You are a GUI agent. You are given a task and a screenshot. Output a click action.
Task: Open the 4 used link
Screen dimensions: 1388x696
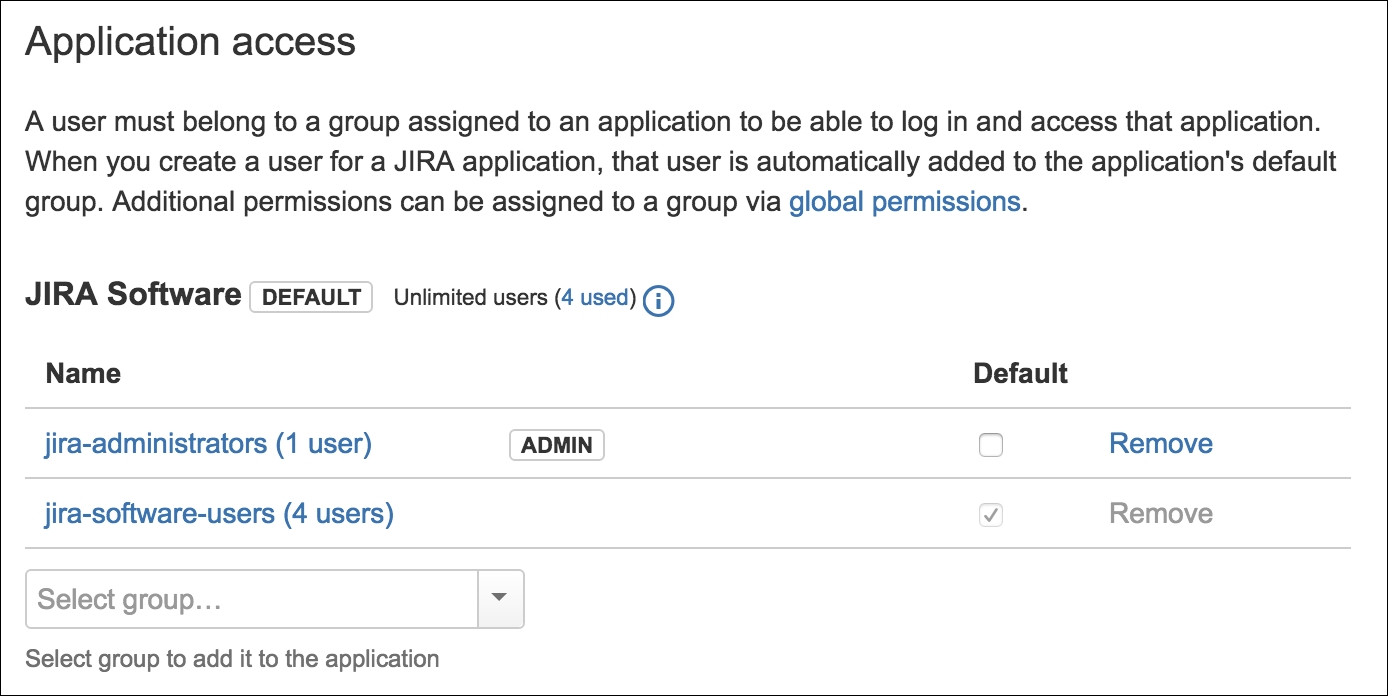[x=595, y=297]
